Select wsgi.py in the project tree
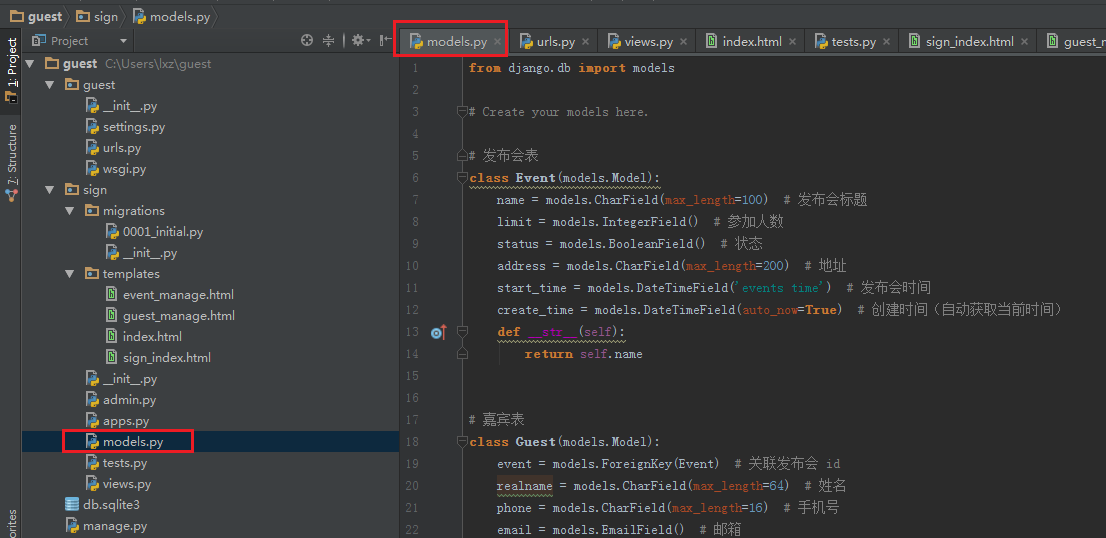 click(125, 169)
